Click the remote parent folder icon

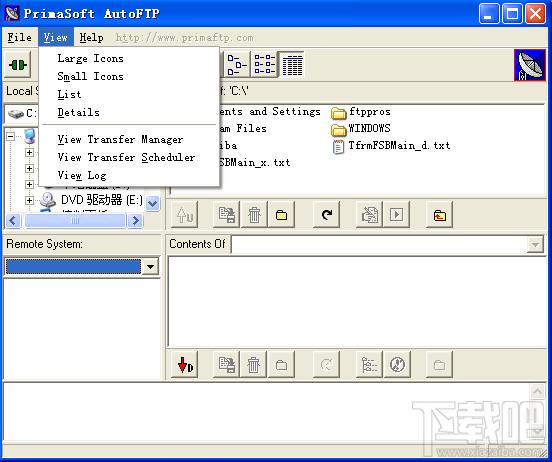pos(439,364)
